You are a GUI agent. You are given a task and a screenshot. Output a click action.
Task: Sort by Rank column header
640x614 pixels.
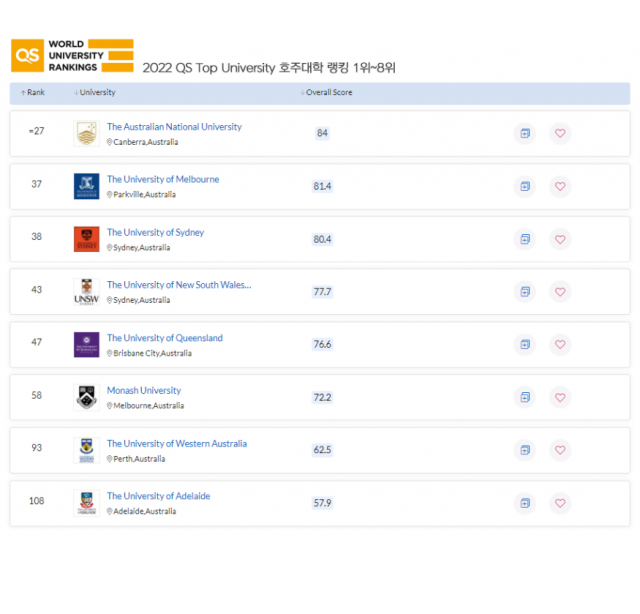[34, 93]
